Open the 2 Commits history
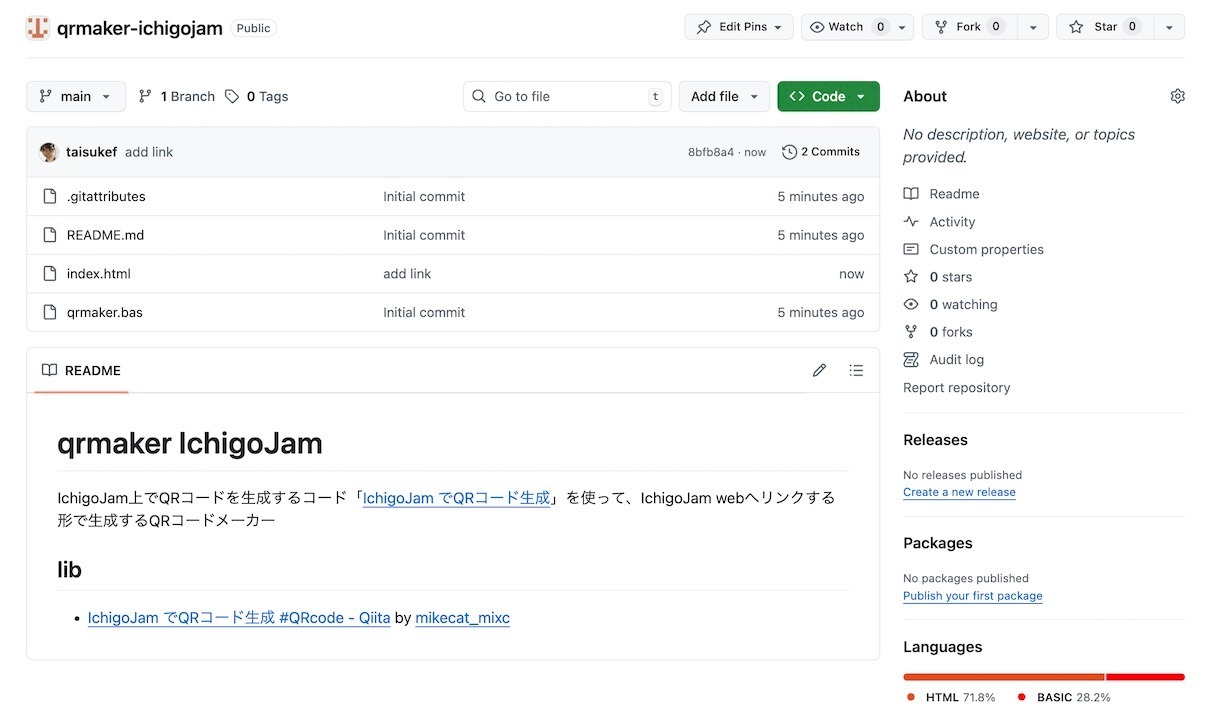This screenshot has width=1220, height=721. point(821,152)
